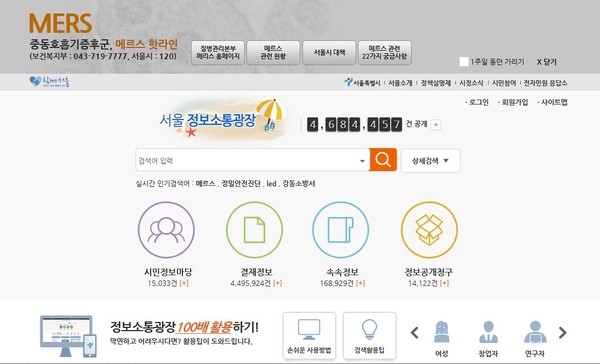600x364 pixels.
Task: Open the 서울소개 menu item
Action: pyautogui.click(x=400, y=83)
